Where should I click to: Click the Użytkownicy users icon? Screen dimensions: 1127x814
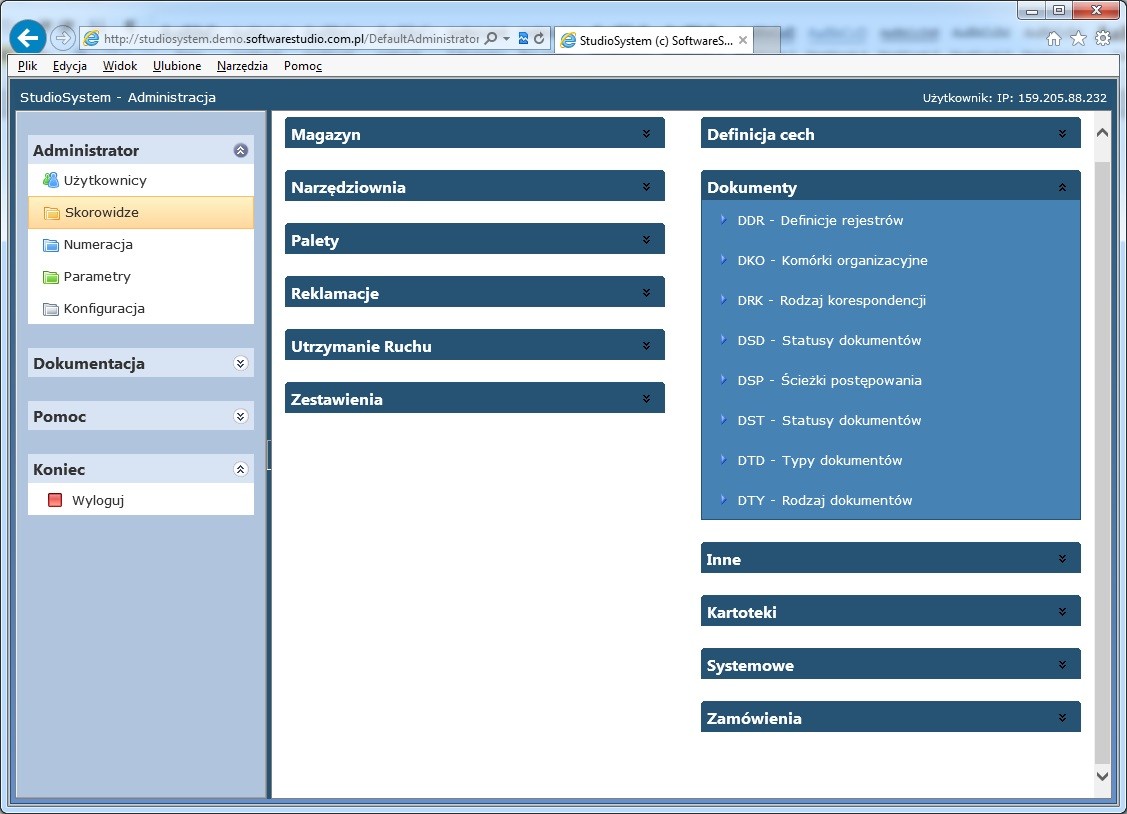(x=50, y=180)
